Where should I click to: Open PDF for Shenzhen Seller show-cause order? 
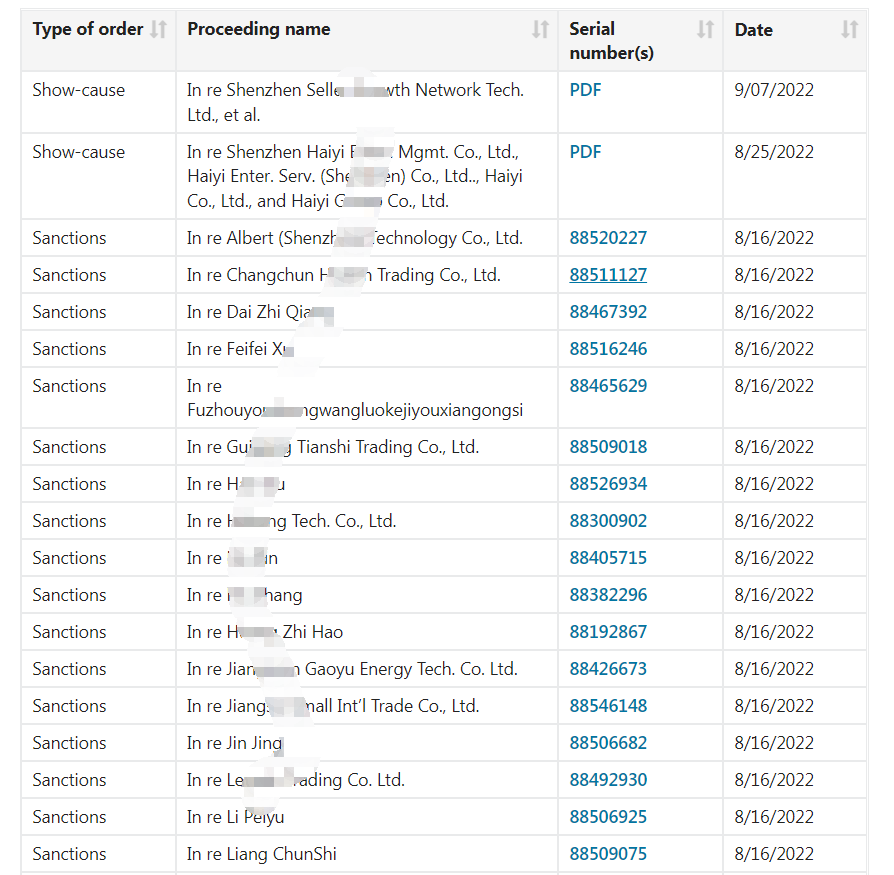coord(585,90)
